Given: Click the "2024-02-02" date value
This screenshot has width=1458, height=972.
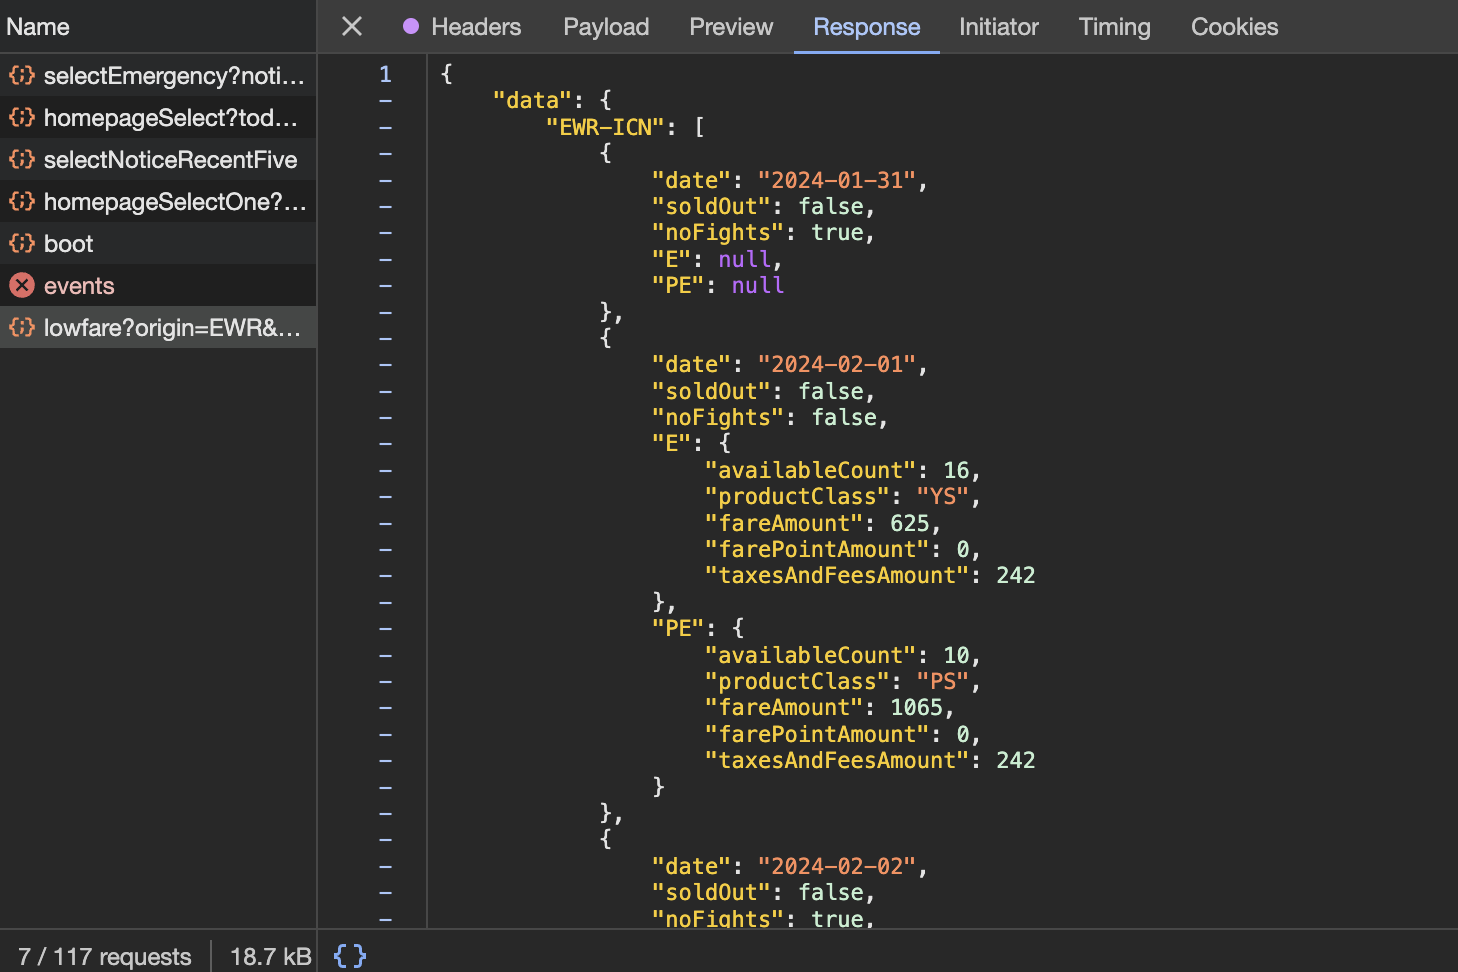Looking at the screenshot, I should click(836, 866).
